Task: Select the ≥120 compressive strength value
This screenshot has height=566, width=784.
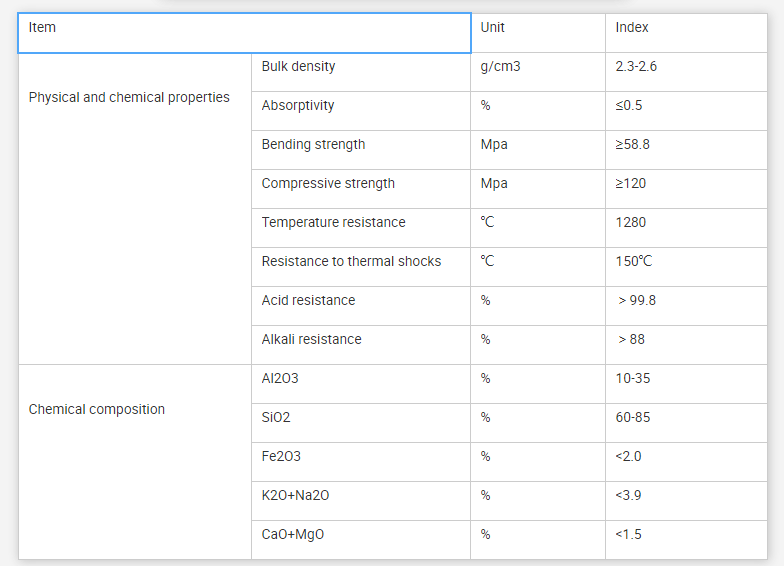Action: point(686,188)
